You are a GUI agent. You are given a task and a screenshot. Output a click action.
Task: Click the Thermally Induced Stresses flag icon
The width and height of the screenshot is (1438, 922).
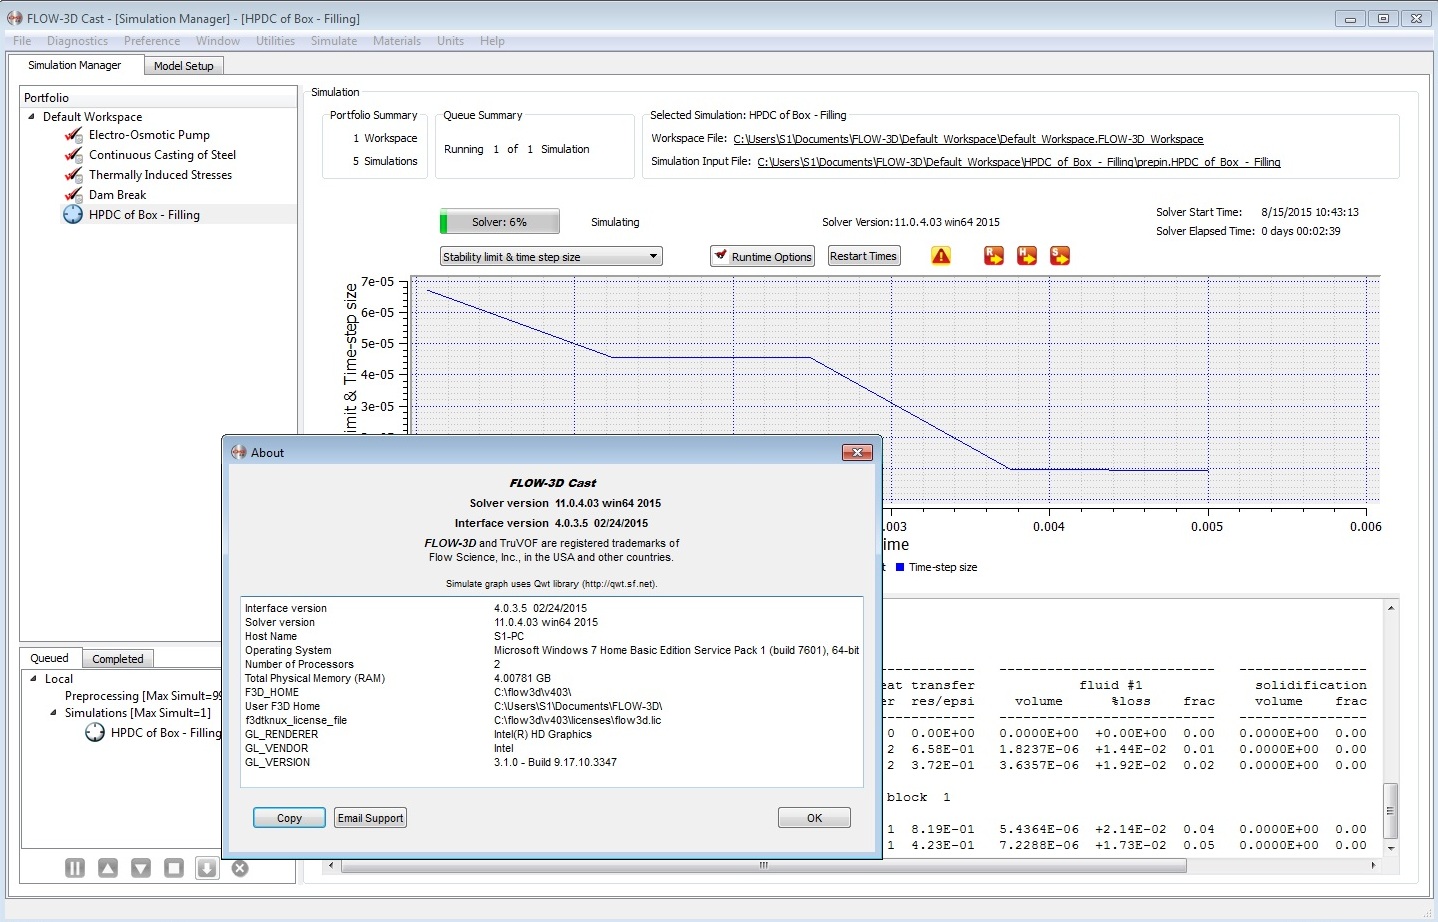click(73, 175)
